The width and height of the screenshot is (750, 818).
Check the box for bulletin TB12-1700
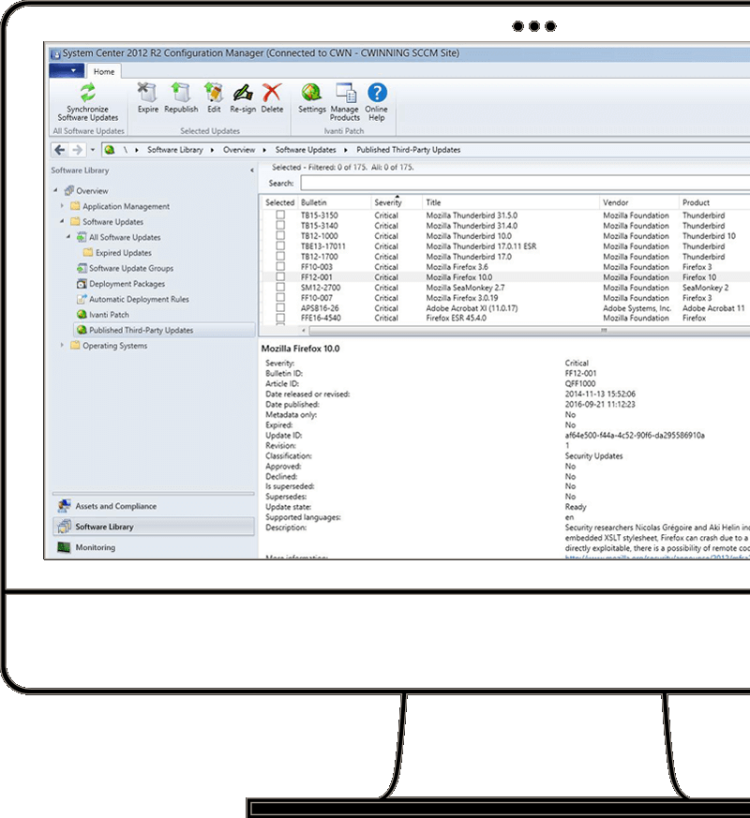point(281,256)
